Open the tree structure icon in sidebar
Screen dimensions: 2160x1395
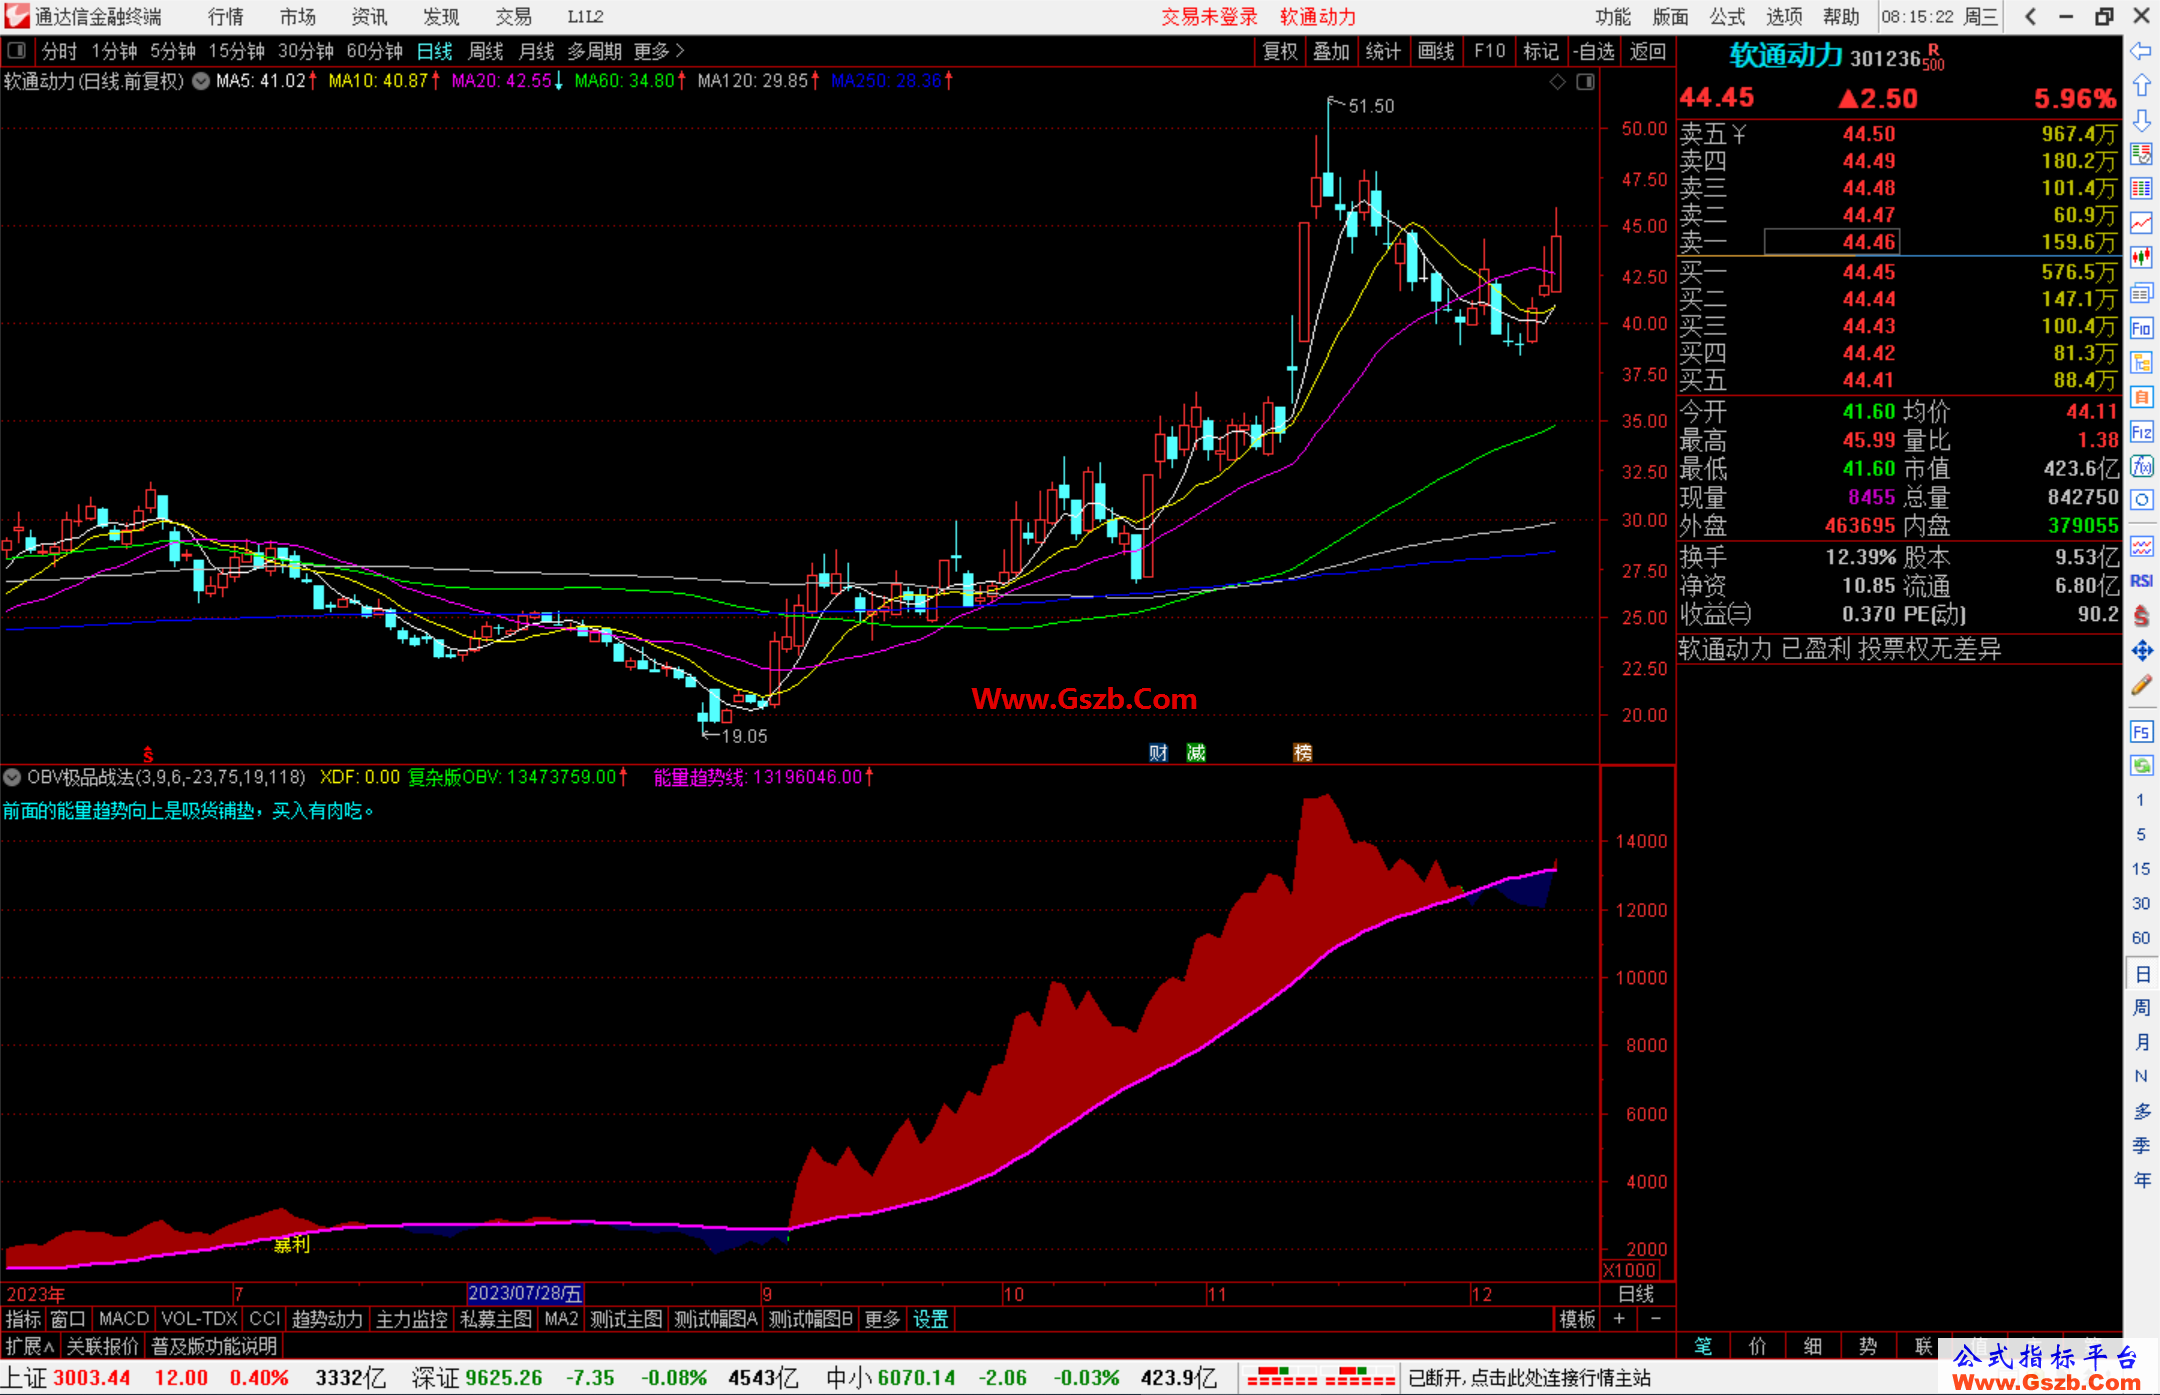pos(2141,362)
